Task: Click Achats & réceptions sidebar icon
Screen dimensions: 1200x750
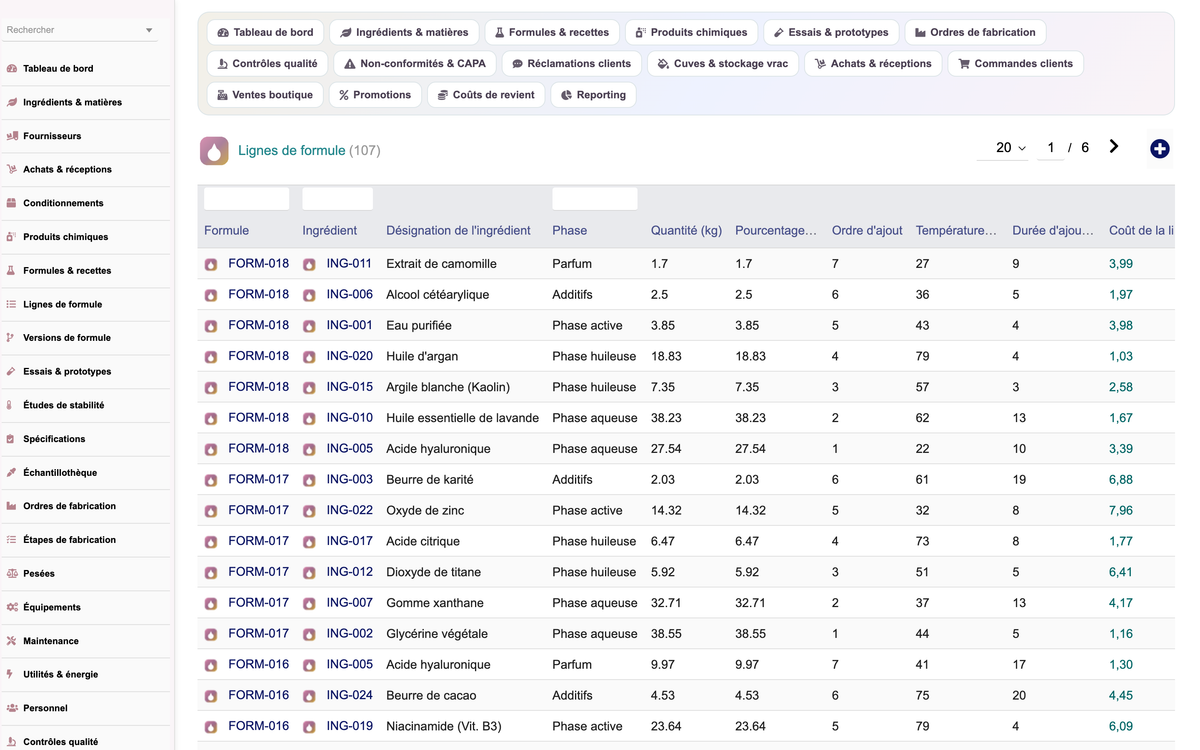Action: (12, 170)
